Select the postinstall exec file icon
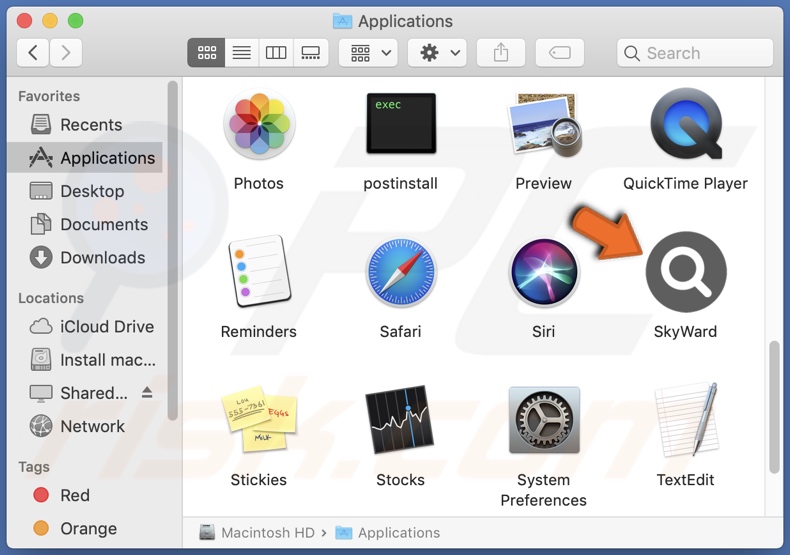Screen dimensions: 790x555 click(x=401, y=123)
